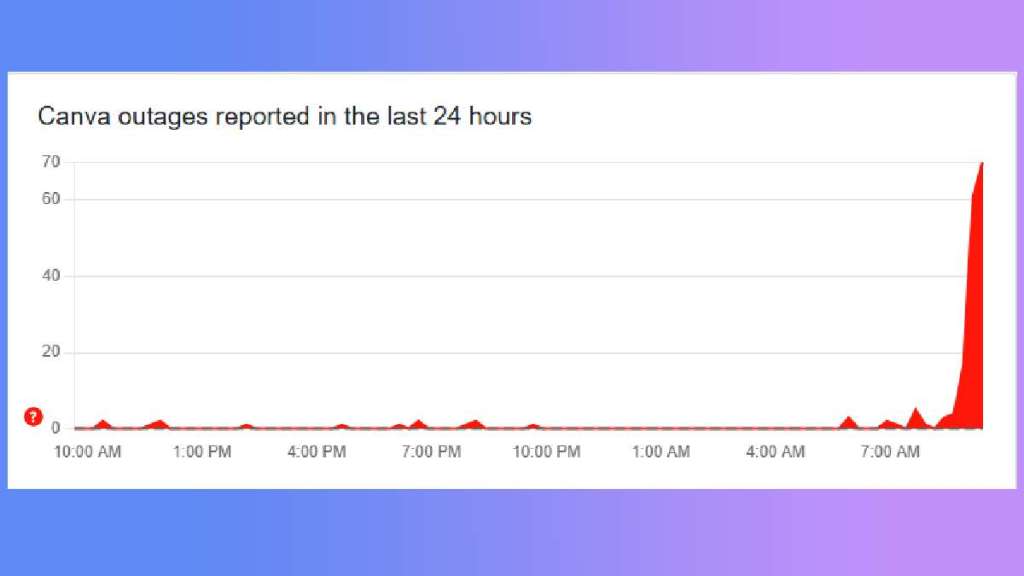Click the 4:00 AM time axis label
The image size is (1024, 576).
(x=776, y=452)
